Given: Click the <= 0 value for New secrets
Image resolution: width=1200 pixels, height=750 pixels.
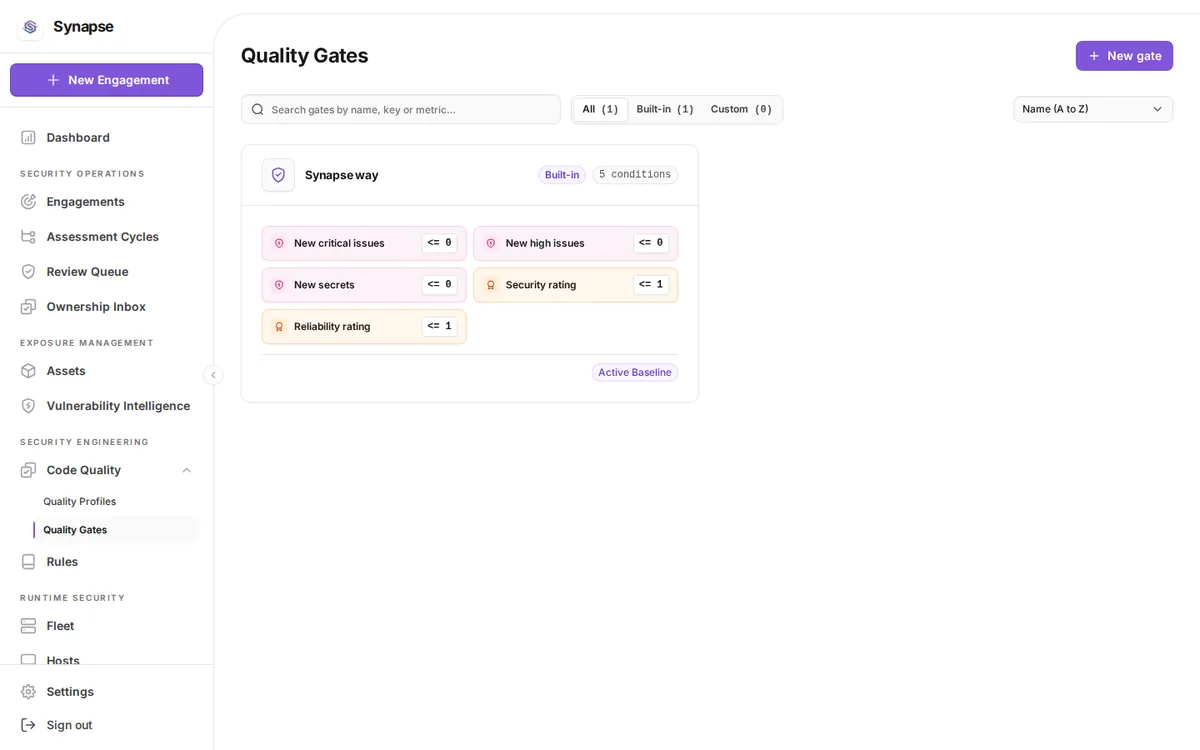Looking at the screenshot, I should [x=440, y=285].
